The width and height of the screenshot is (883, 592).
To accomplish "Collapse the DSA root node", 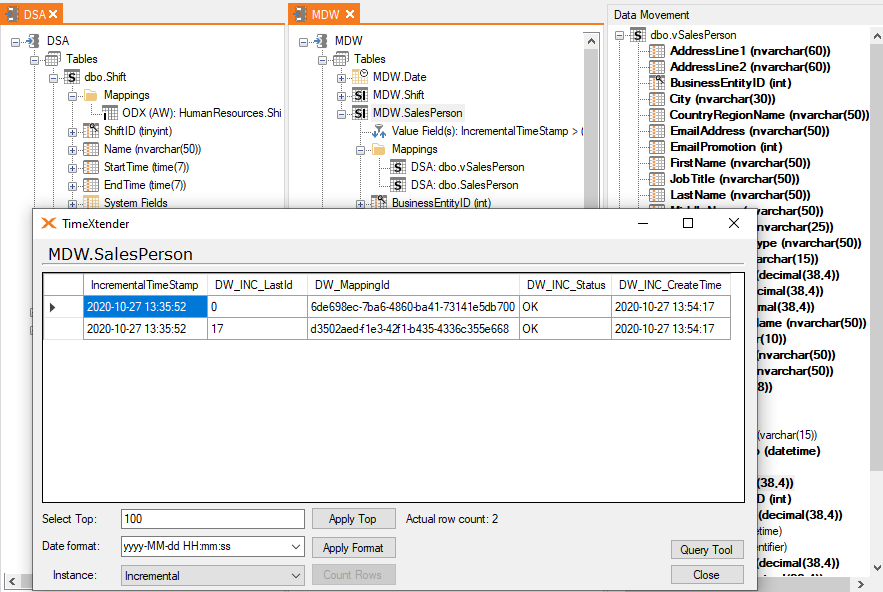I will click(x=15, y=42).
